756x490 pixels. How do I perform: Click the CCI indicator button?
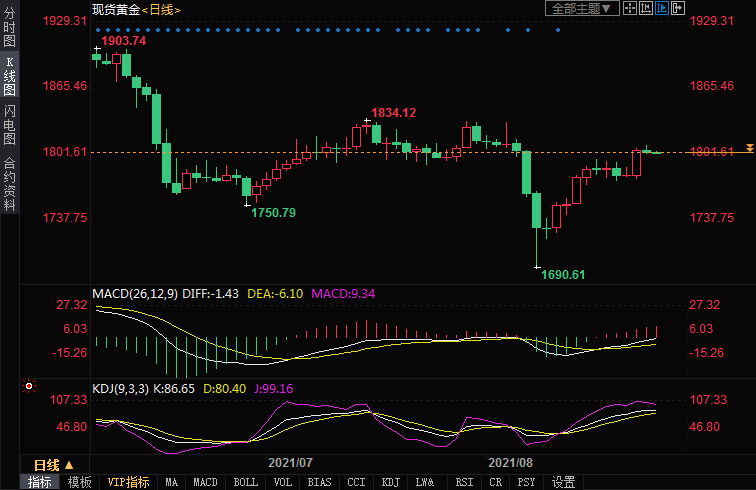tap(356, 482)
